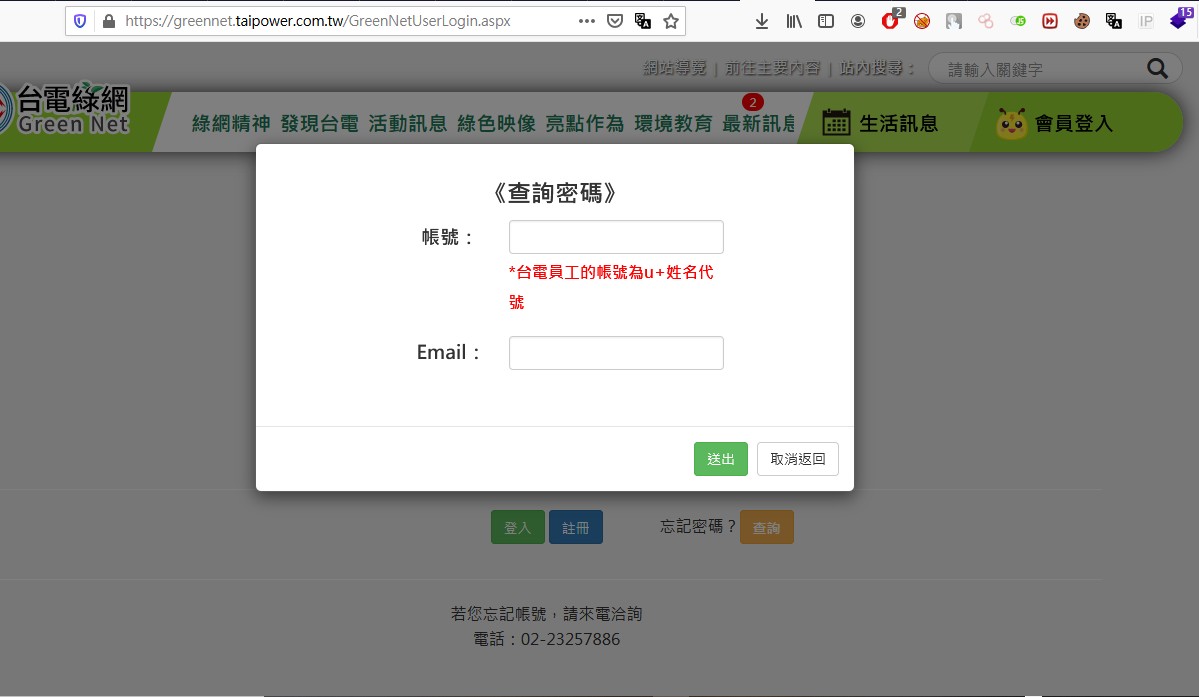The height and width of the screenshot is (697, 1199).
Task: Click the red notification badge 2
Action: coord(752,102)
